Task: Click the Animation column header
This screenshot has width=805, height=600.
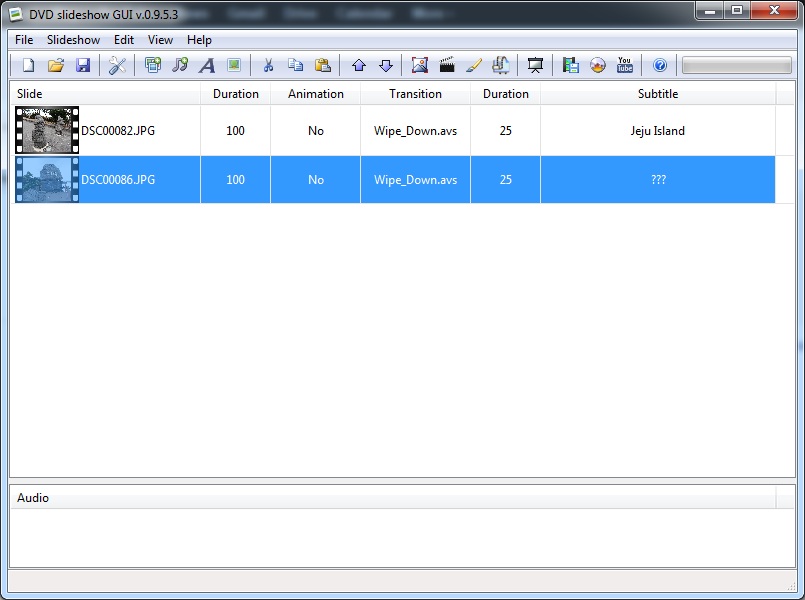Action: click(316, 93)
